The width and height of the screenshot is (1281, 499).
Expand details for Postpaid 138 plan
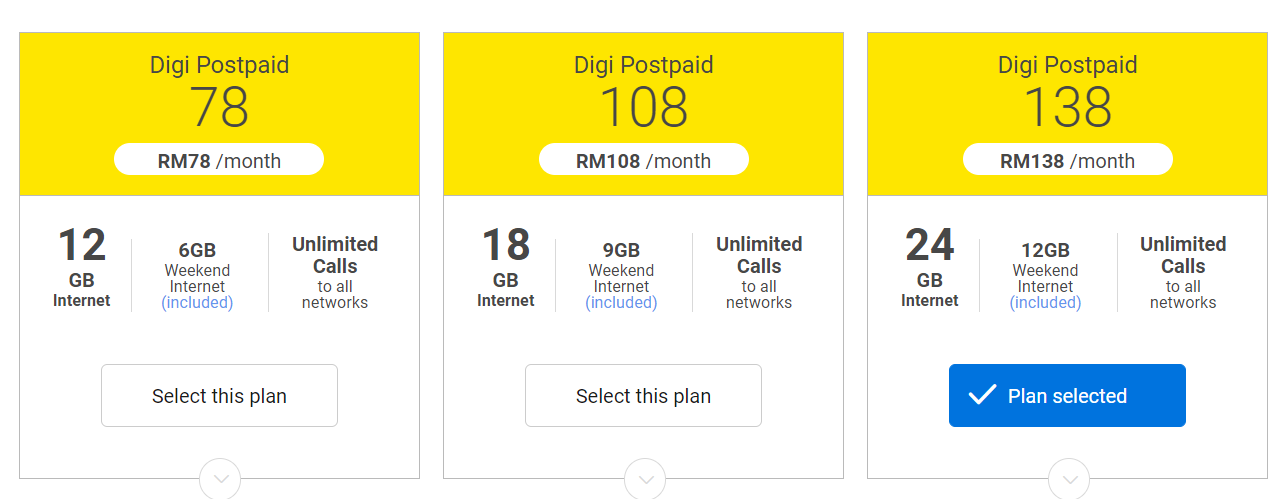pos(1068,479)
